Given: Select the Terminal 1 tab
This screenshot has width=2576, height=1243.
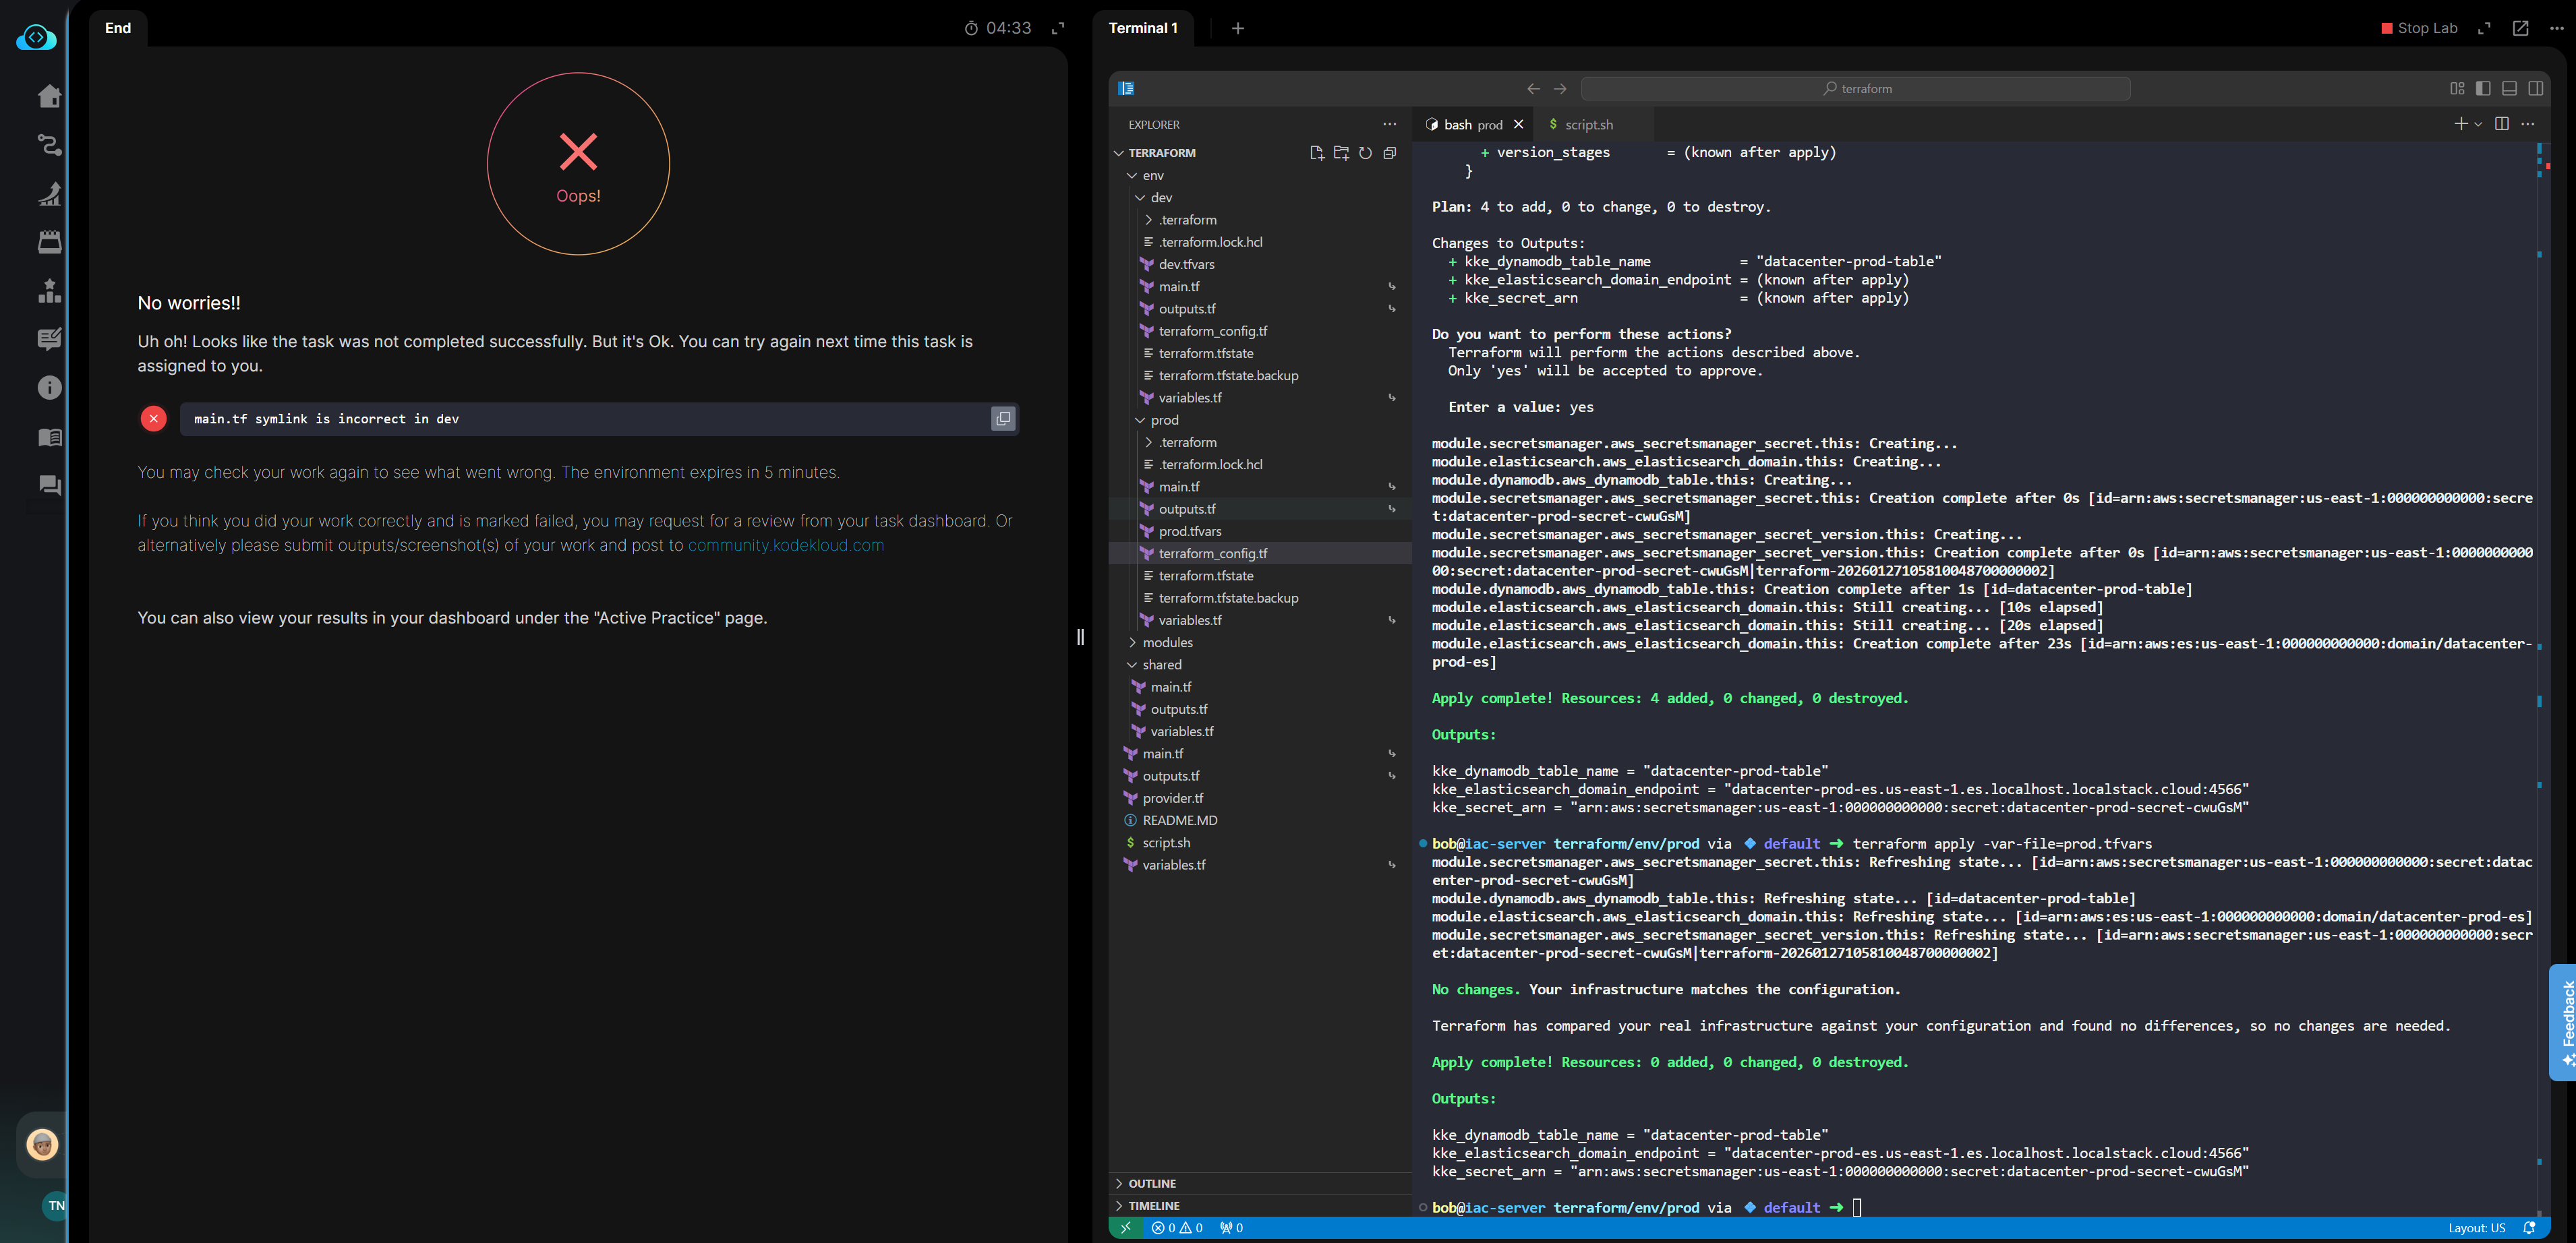Looking at the screenshot, I should (1143, 28).
